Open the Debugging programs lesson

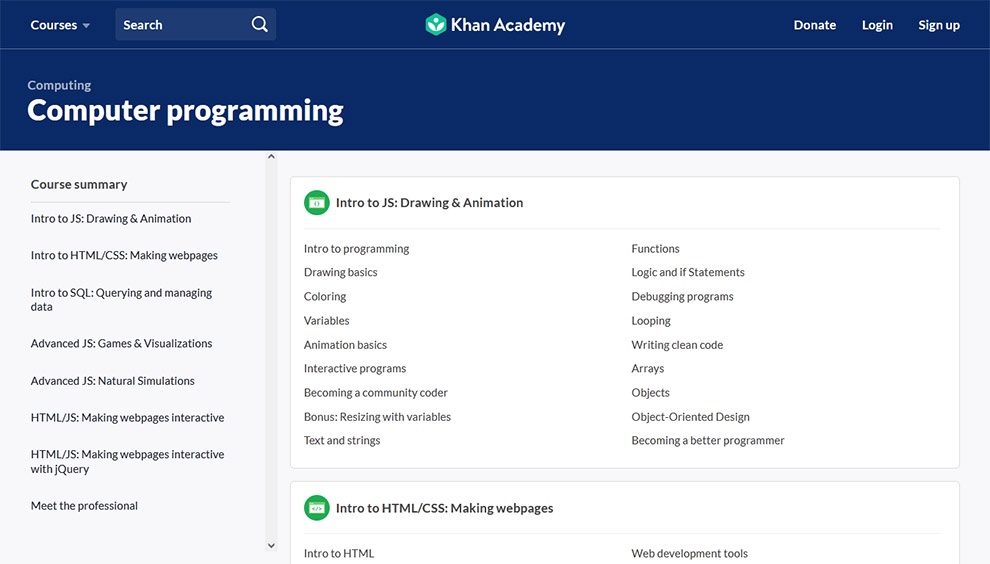tap(682, 296)
